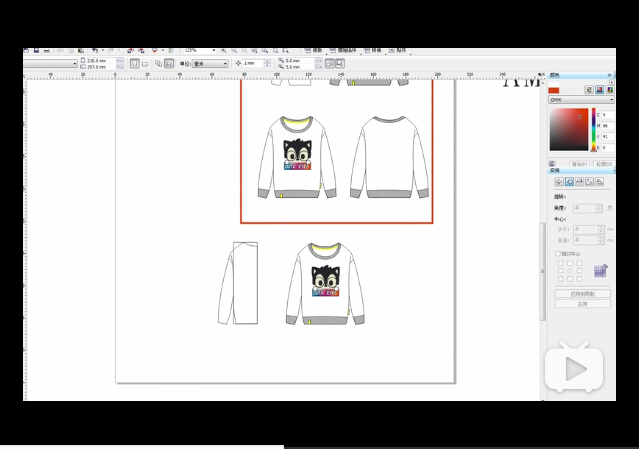Screen dimensions: 639x449
Task: Select the Skew transform icon
Action: click(599, 182)
